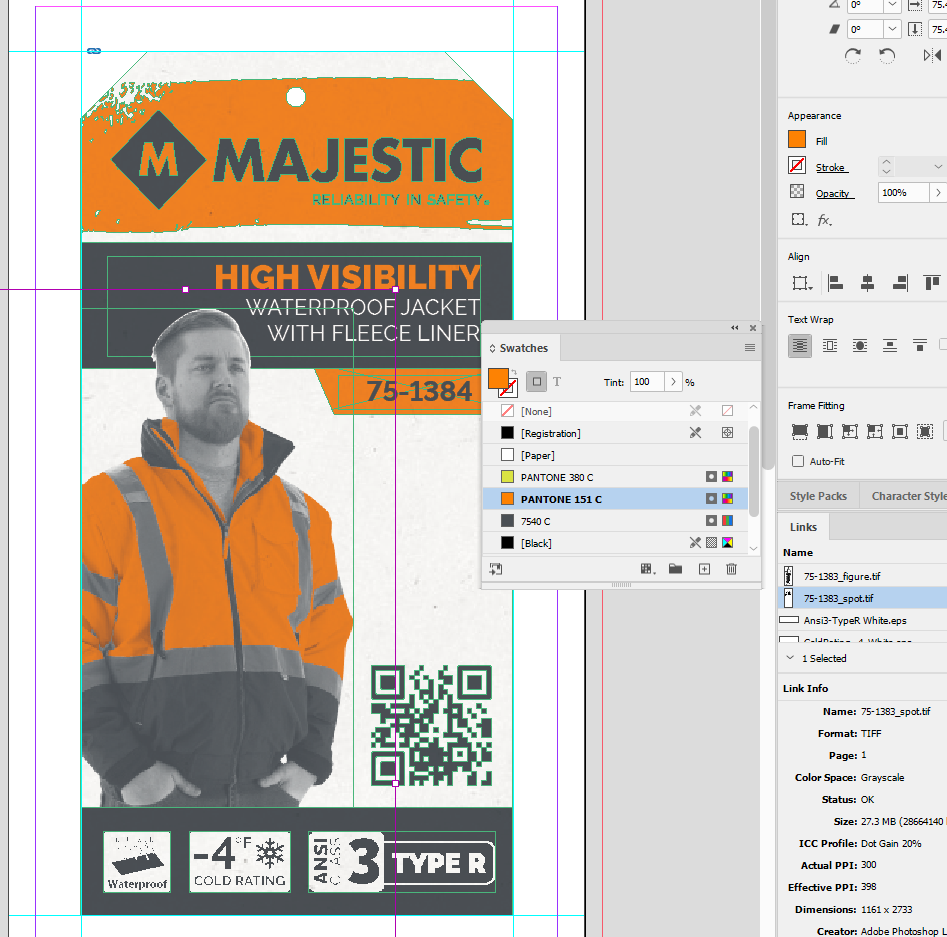Collapse the Swatches panel to icons

pos(734,328)
